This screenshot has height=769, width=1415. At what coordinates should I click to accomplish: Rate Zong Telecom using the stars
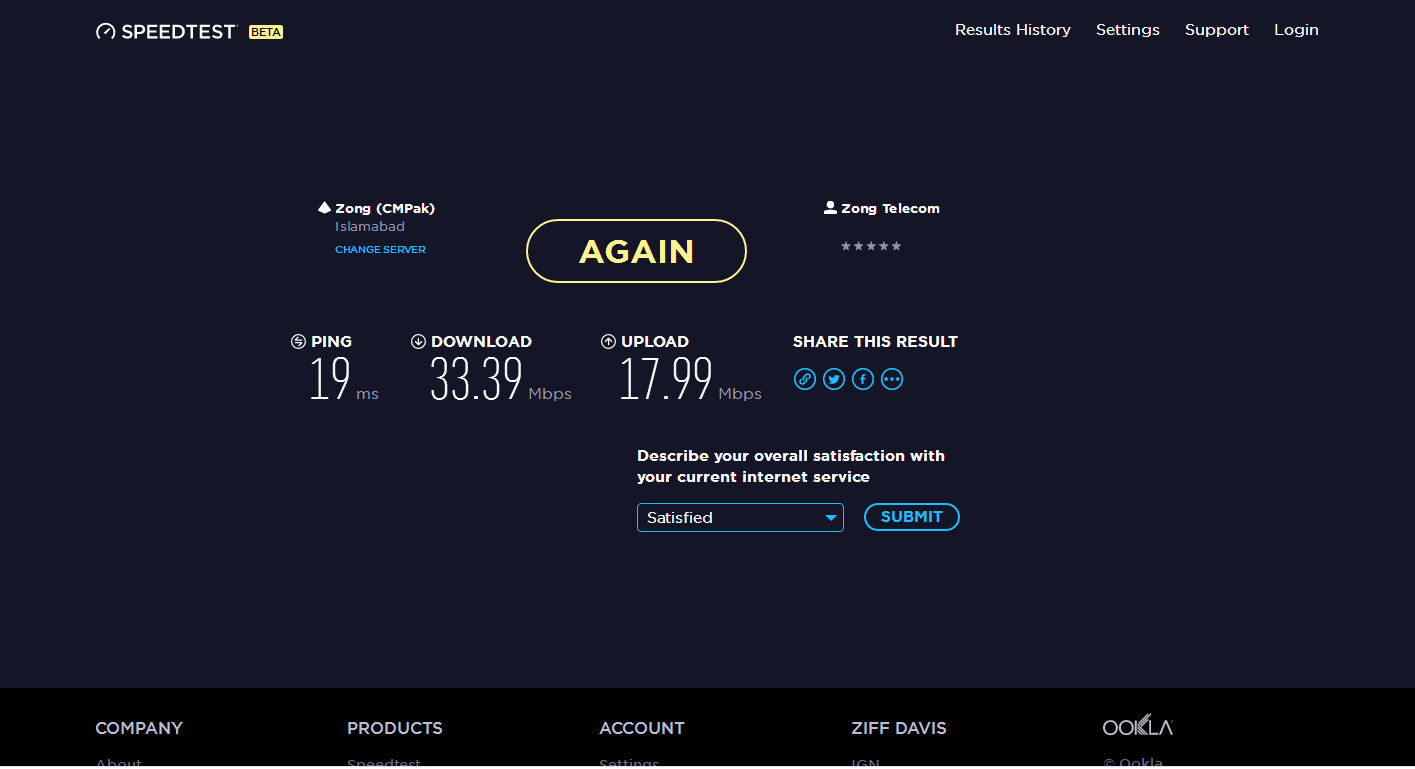[x=871, y=246]
